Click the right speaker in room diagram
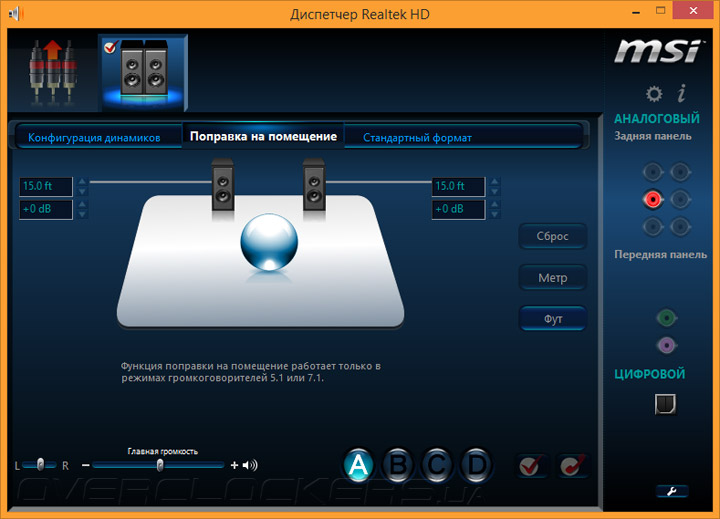The width and height of the screenshot is (720, 519). 314,185
